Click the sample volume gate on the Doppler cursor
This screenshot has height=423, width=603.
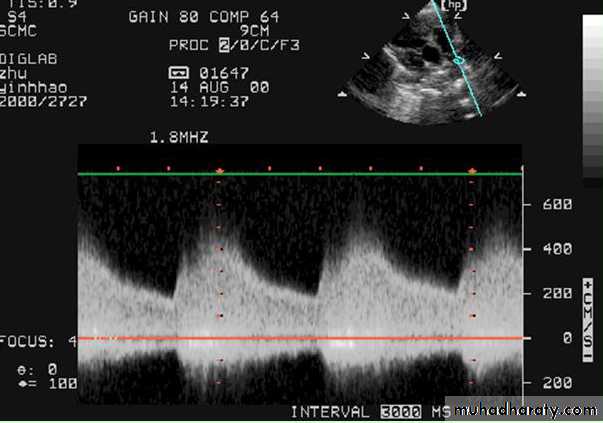459,60
